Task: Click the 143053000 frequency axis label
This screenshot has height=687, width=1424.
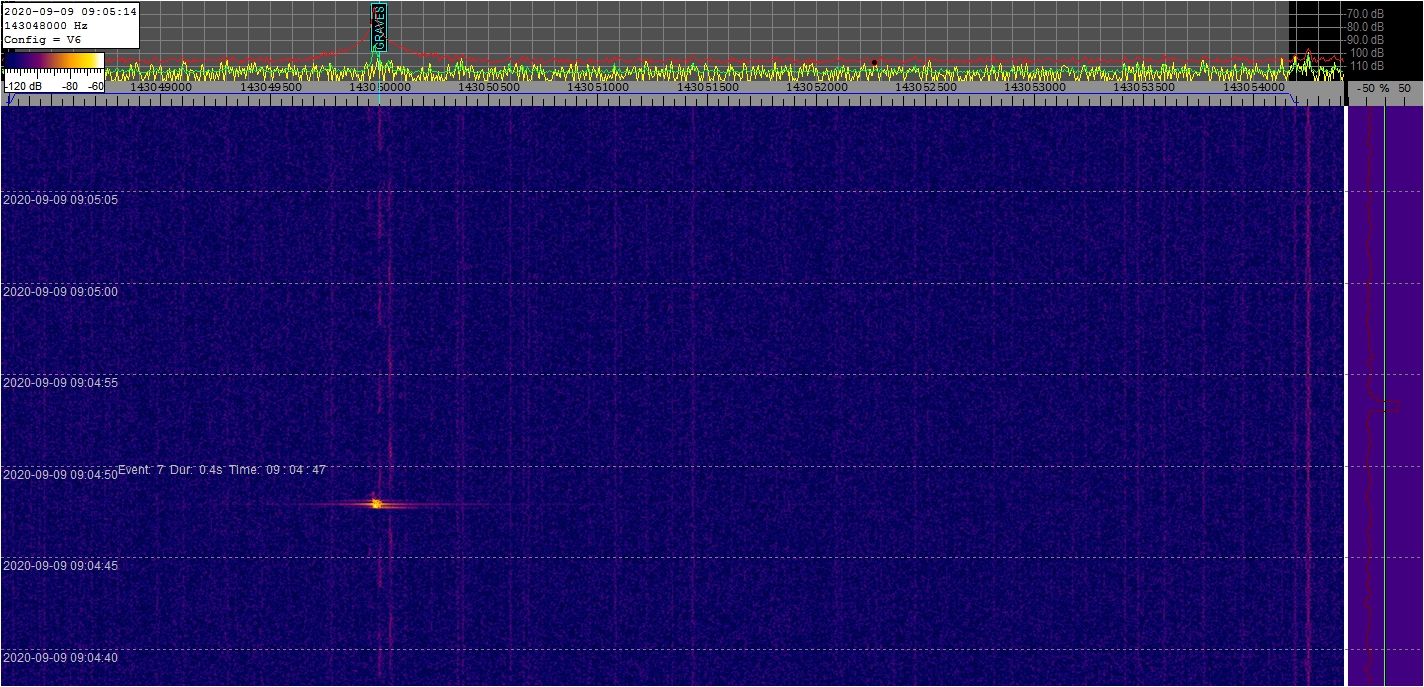Action: click(x=1036, y=87)
